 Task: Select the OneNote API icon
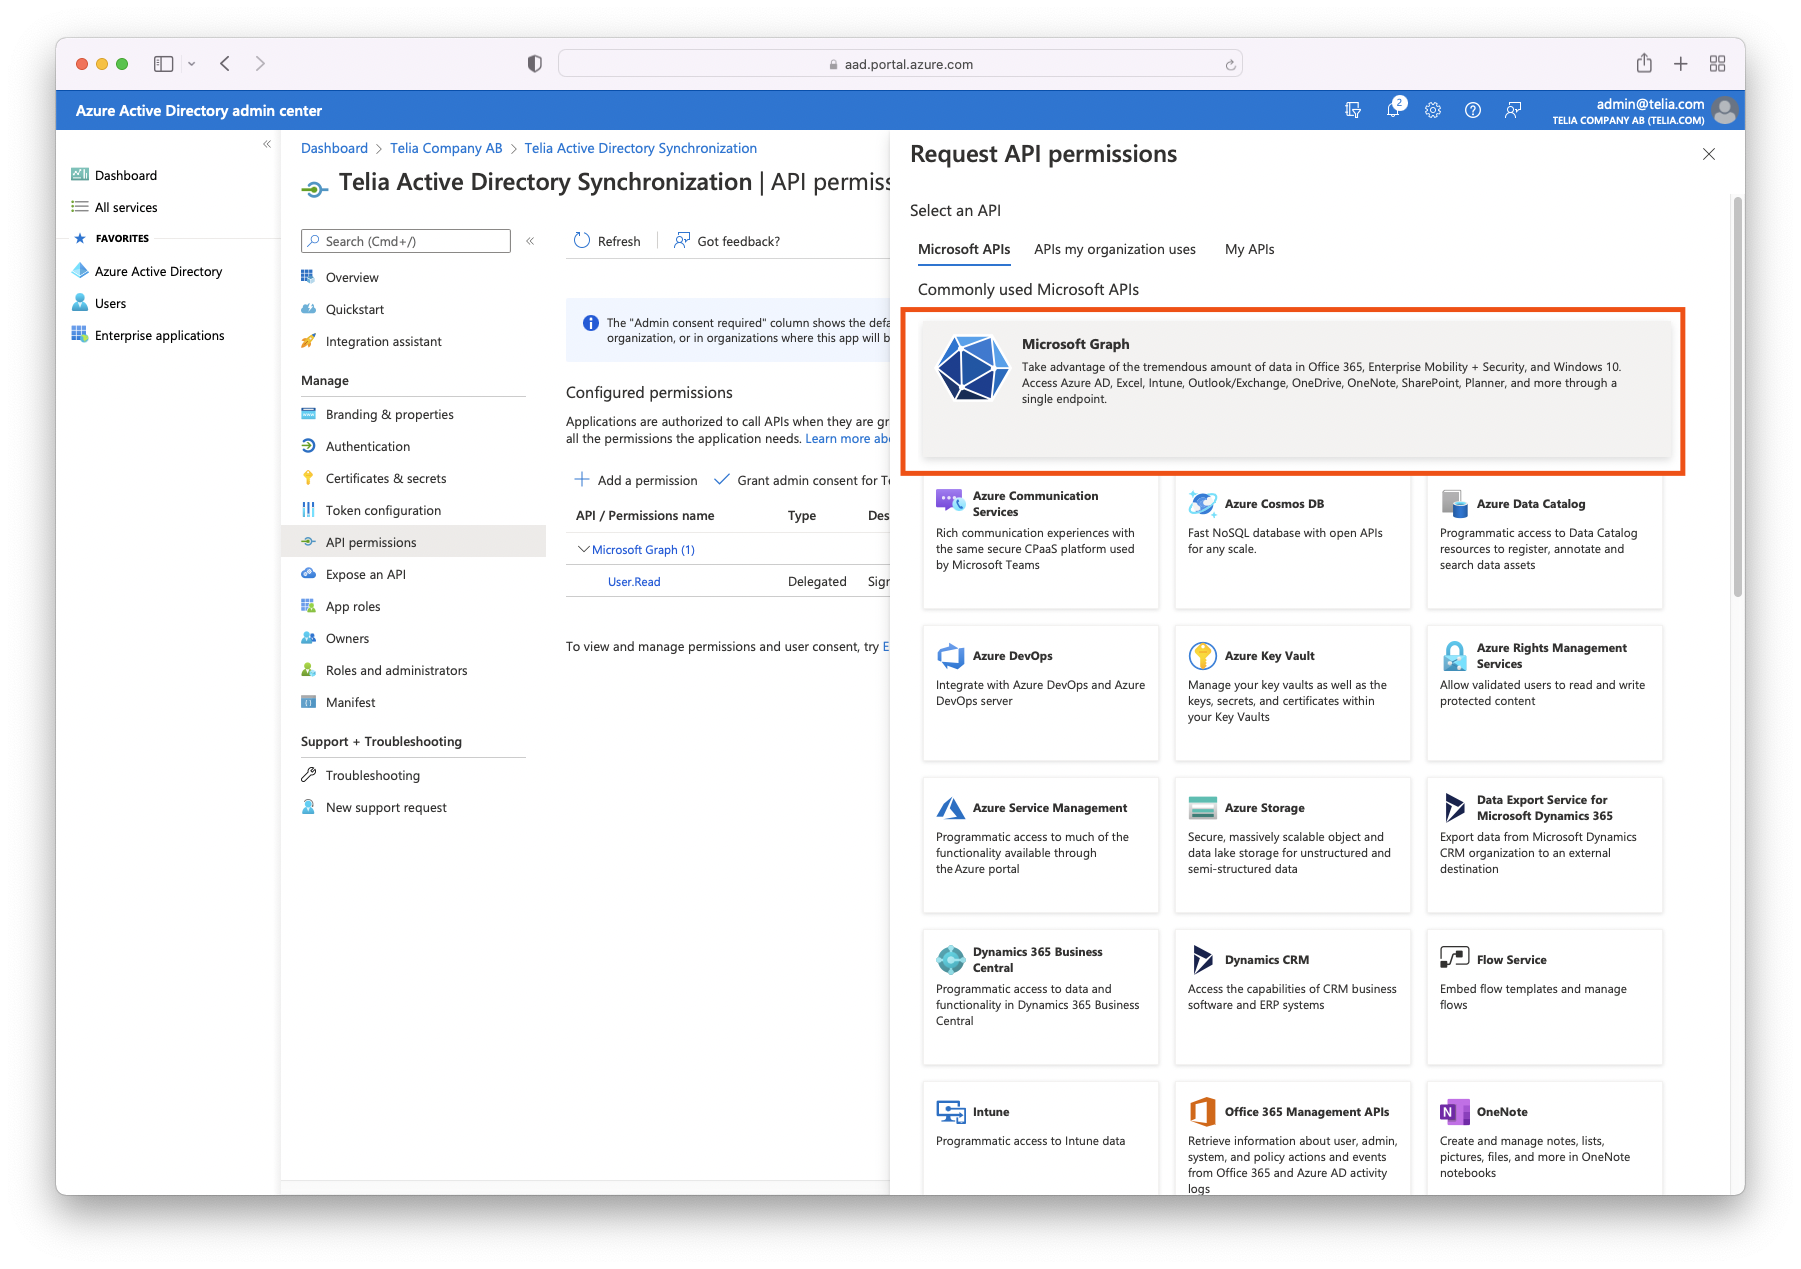click(1454, 1111)
